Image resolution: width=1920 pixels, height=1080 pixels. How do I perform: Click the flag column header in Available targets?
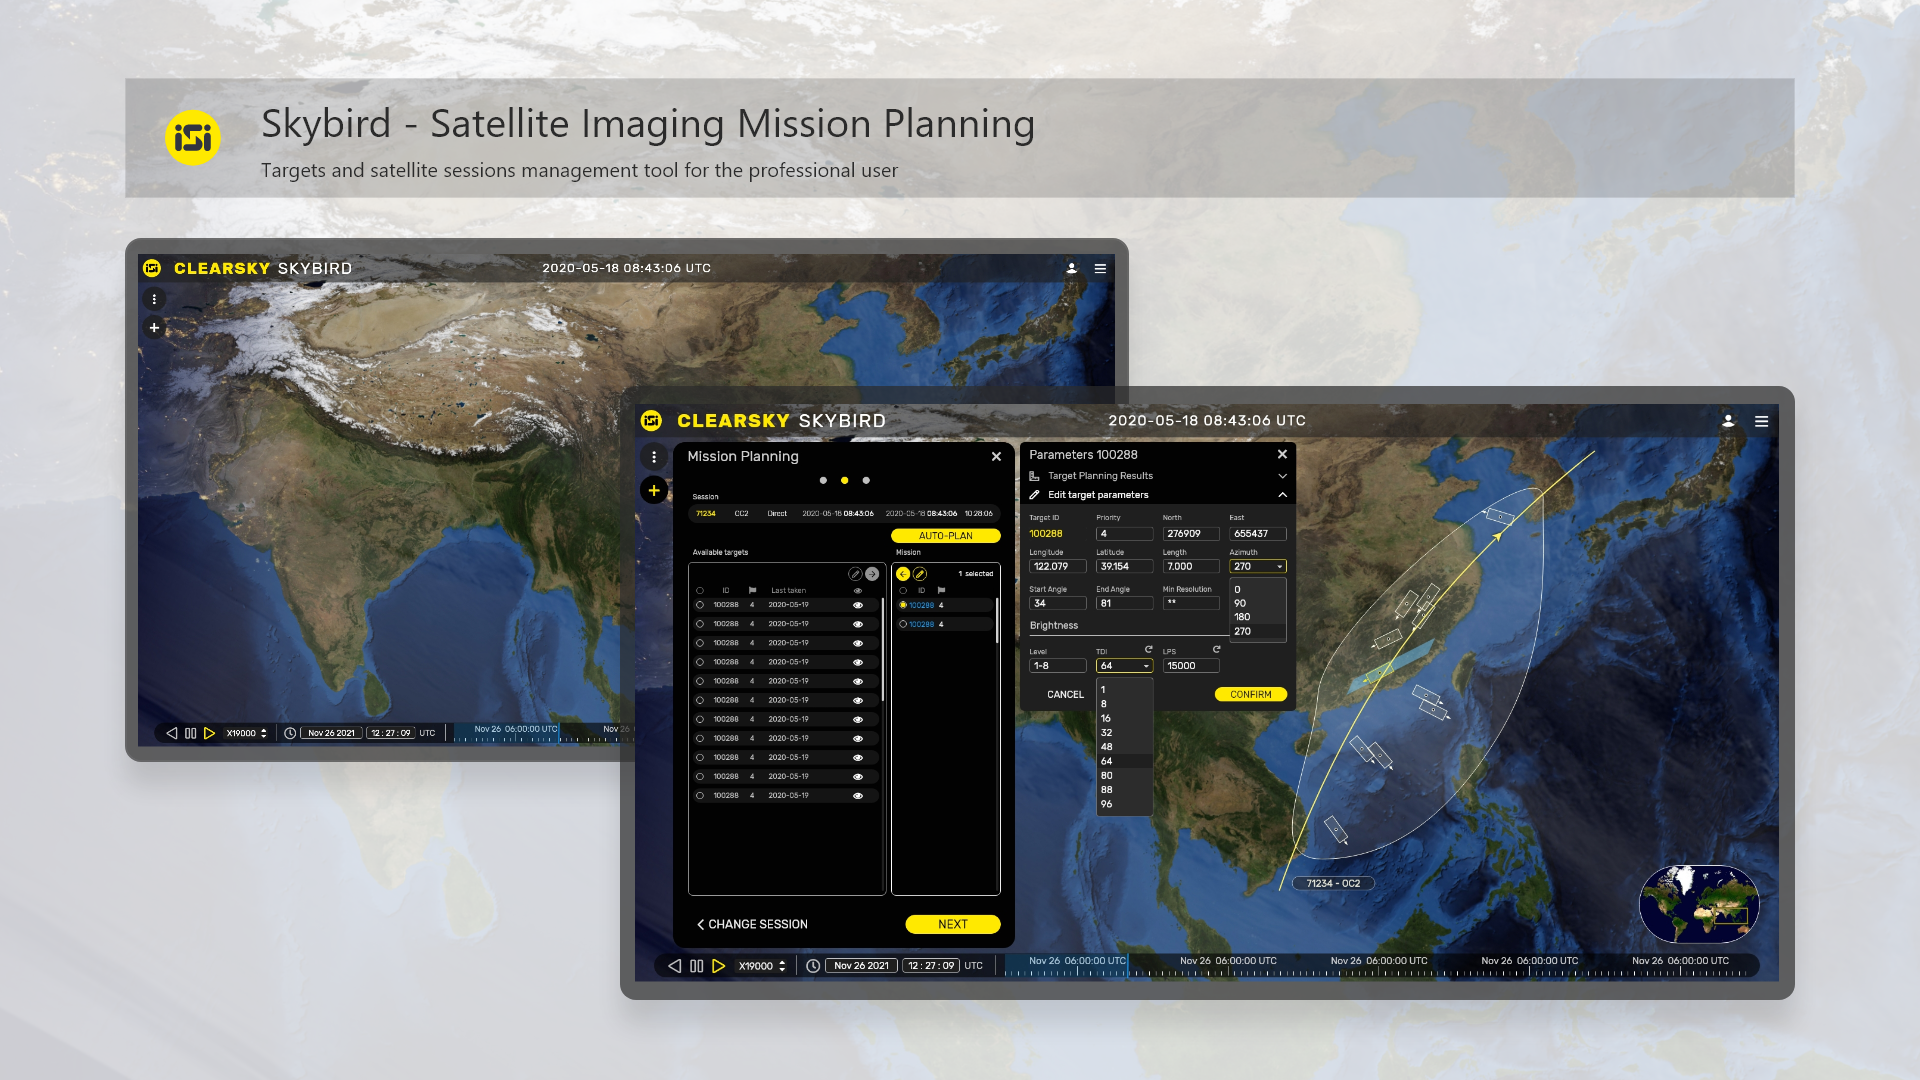752,590
